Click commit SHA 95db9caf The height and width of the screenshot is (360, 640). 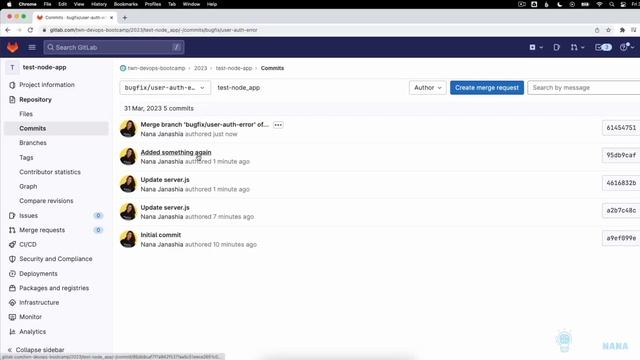coord(621,156)
